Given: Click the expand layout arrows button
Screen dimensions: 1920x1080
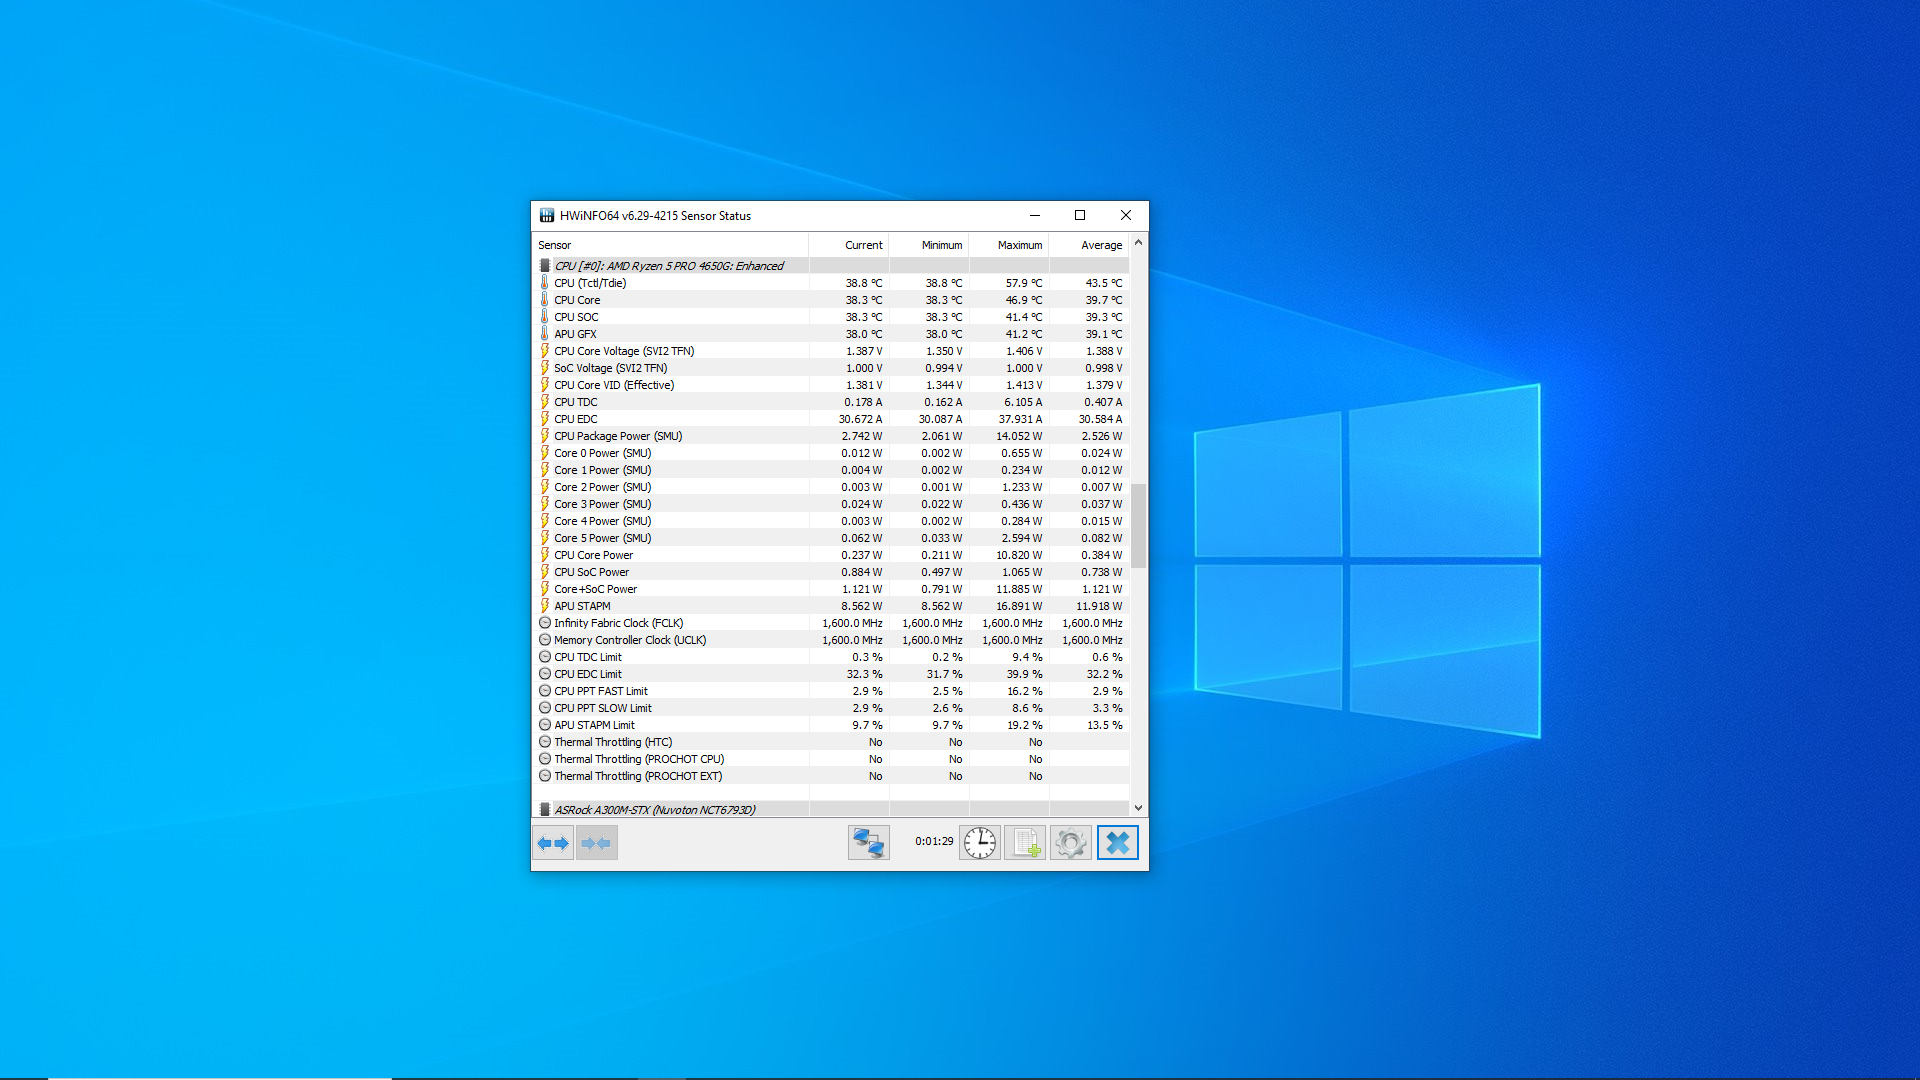Looking at the screenshot, I should click(553, 843).
